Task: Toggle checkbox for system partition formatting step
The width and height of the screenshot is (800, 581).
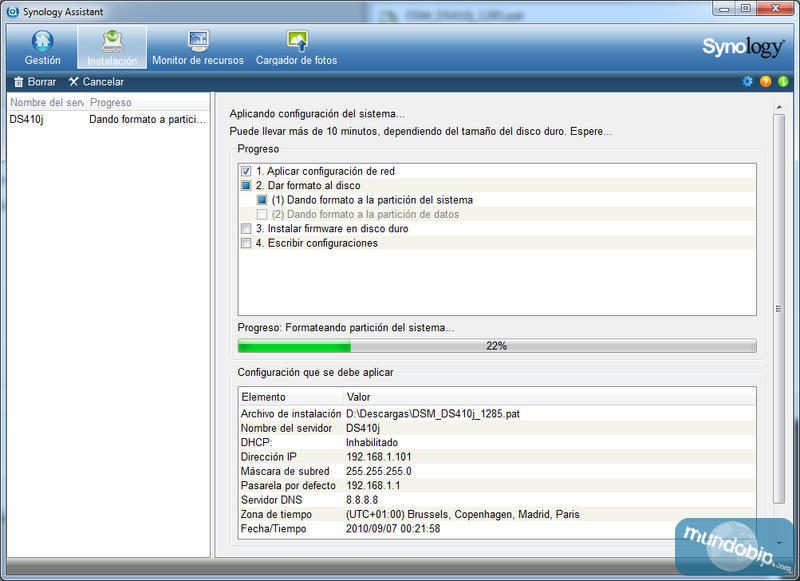Action: (x=262, y=200)
